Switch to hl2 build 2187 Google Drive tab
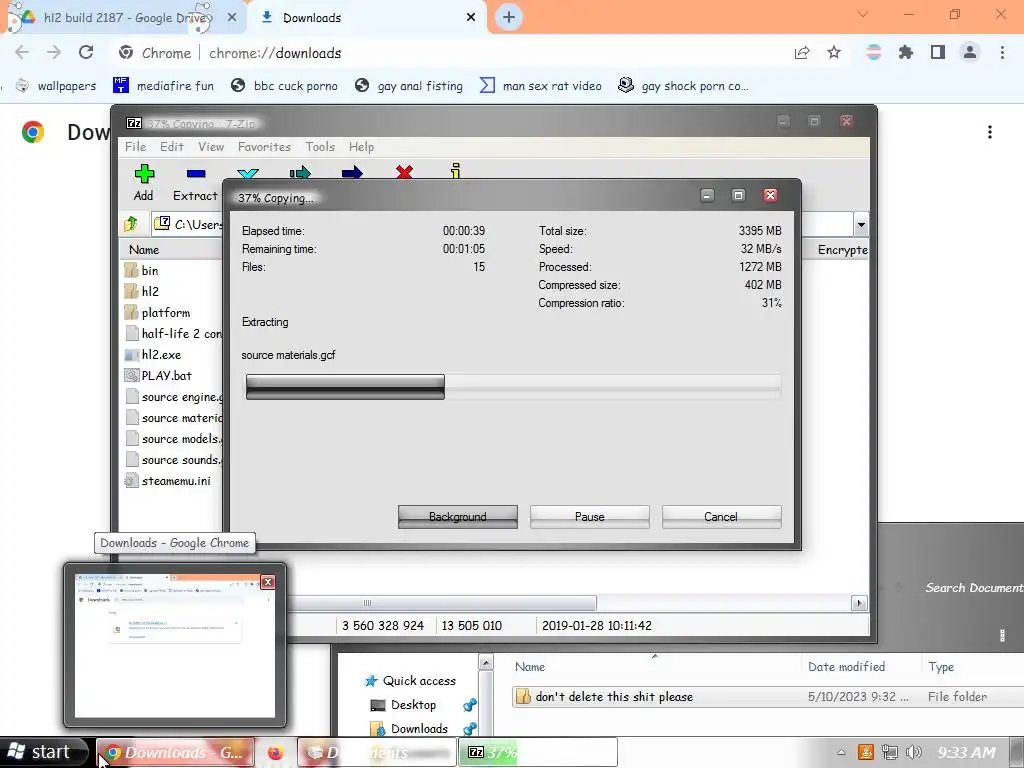 click(124, 18)
